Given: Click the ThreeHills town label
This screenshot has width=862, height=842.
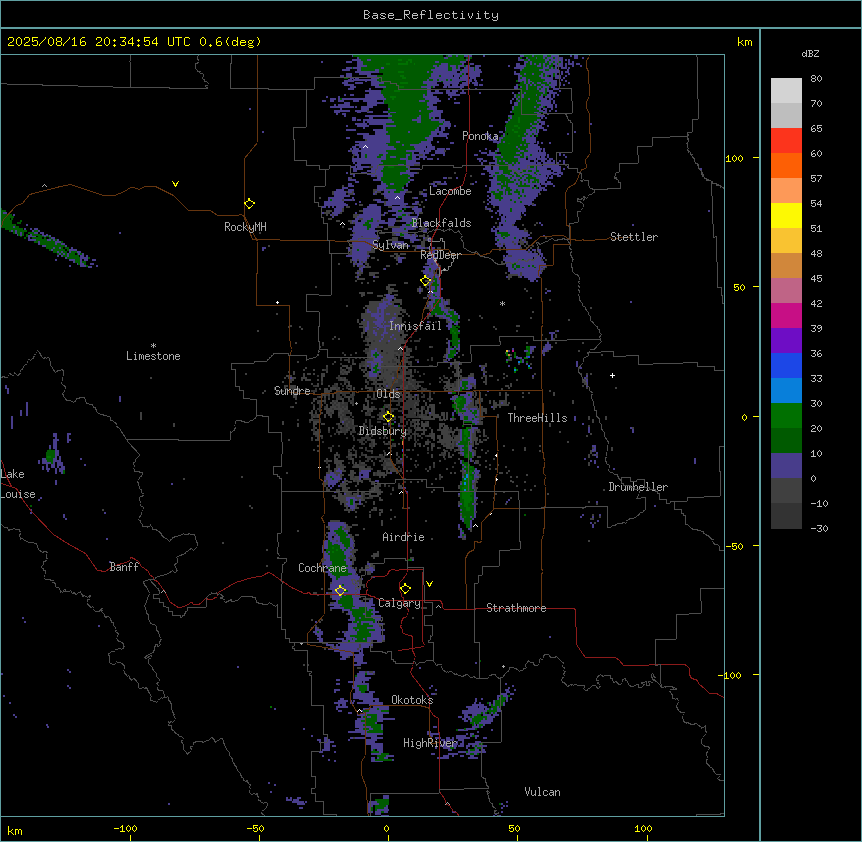Looking at the screenshot, I should [537, 418].
